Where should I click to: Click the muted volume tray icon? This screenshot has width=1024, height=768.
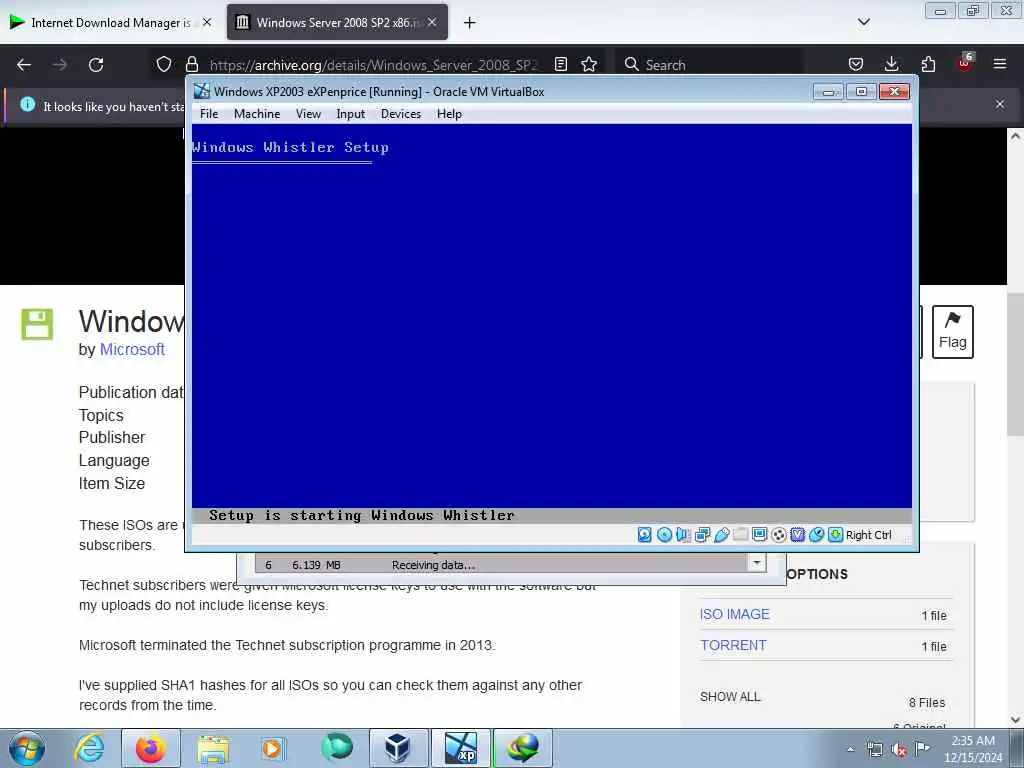point(899,750)
